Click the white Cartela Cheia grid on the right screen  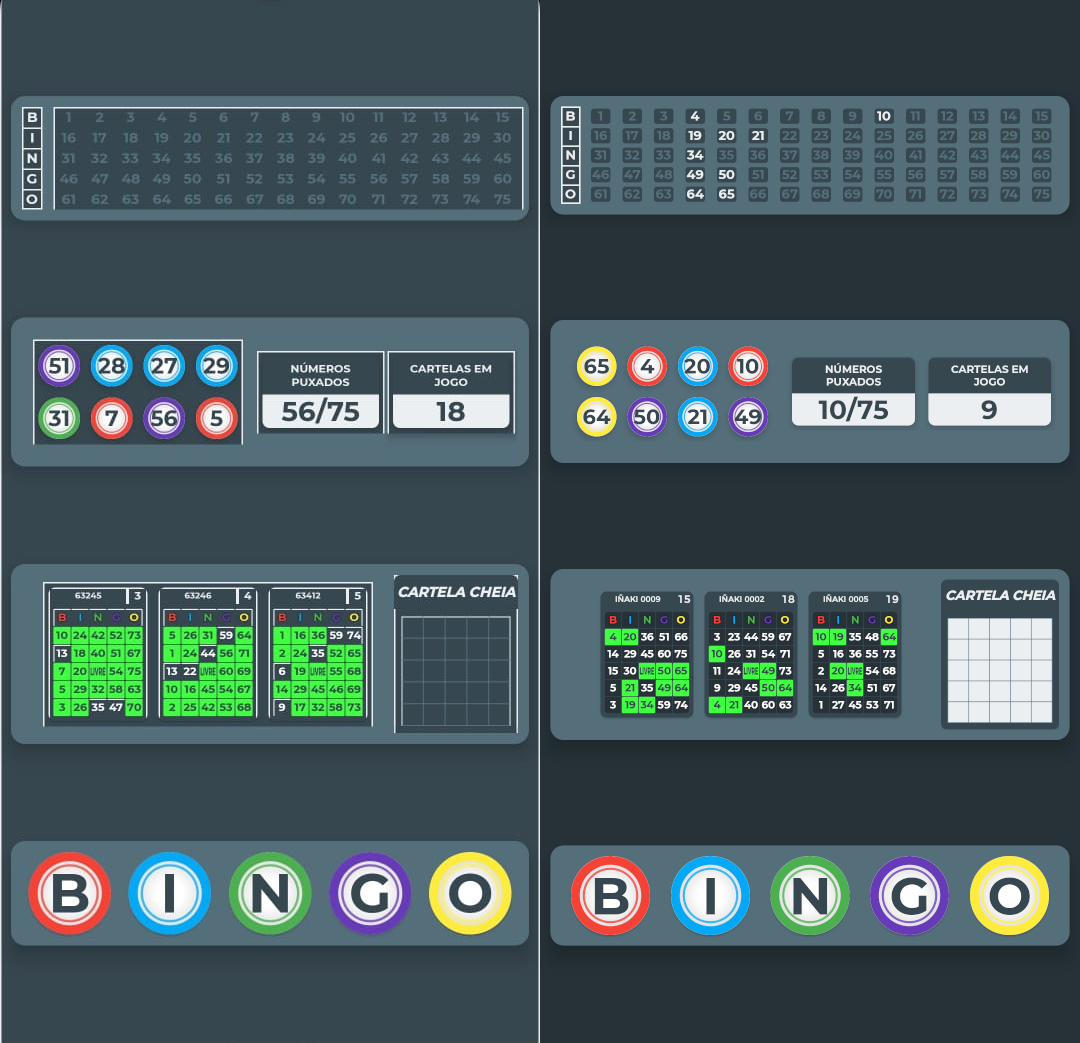click(999, 670)
